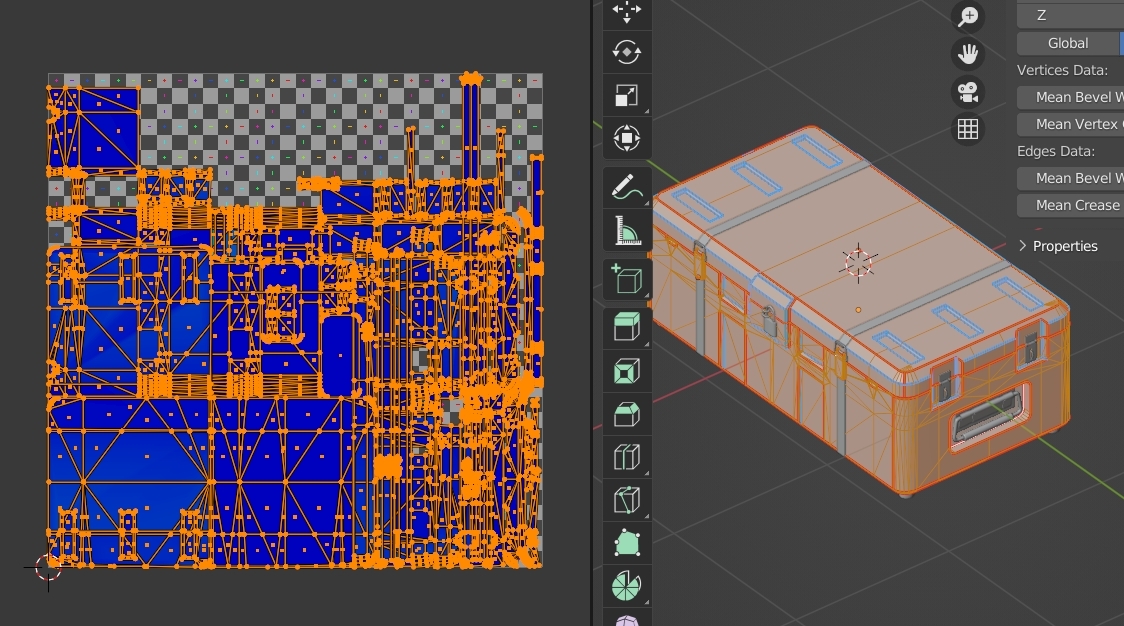Select the Knife tool
This screenshot has width=1124, height=626.
[627, 501]
